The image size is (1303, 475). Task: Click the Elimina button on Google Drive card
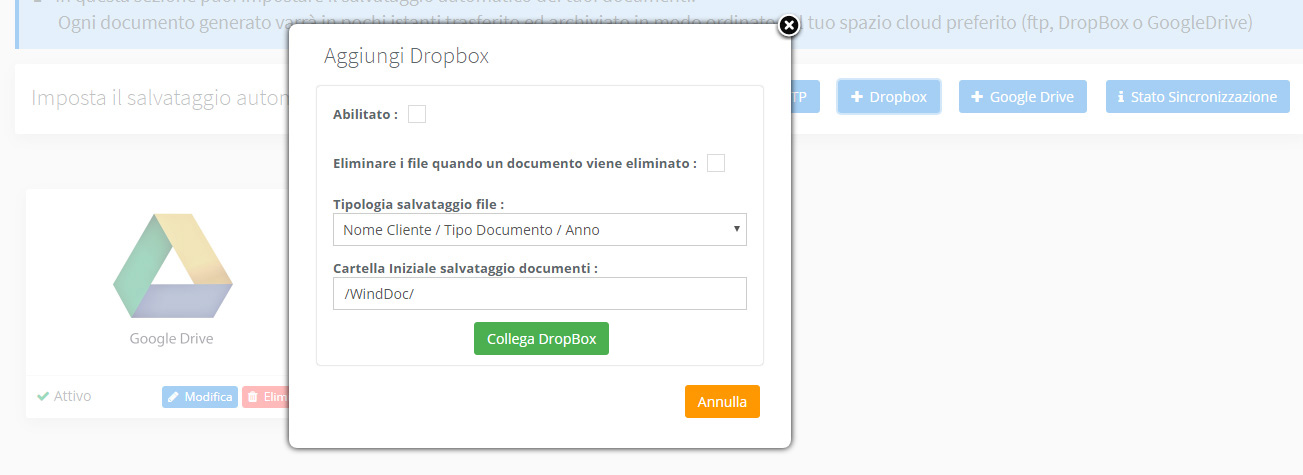coord(266,397)
